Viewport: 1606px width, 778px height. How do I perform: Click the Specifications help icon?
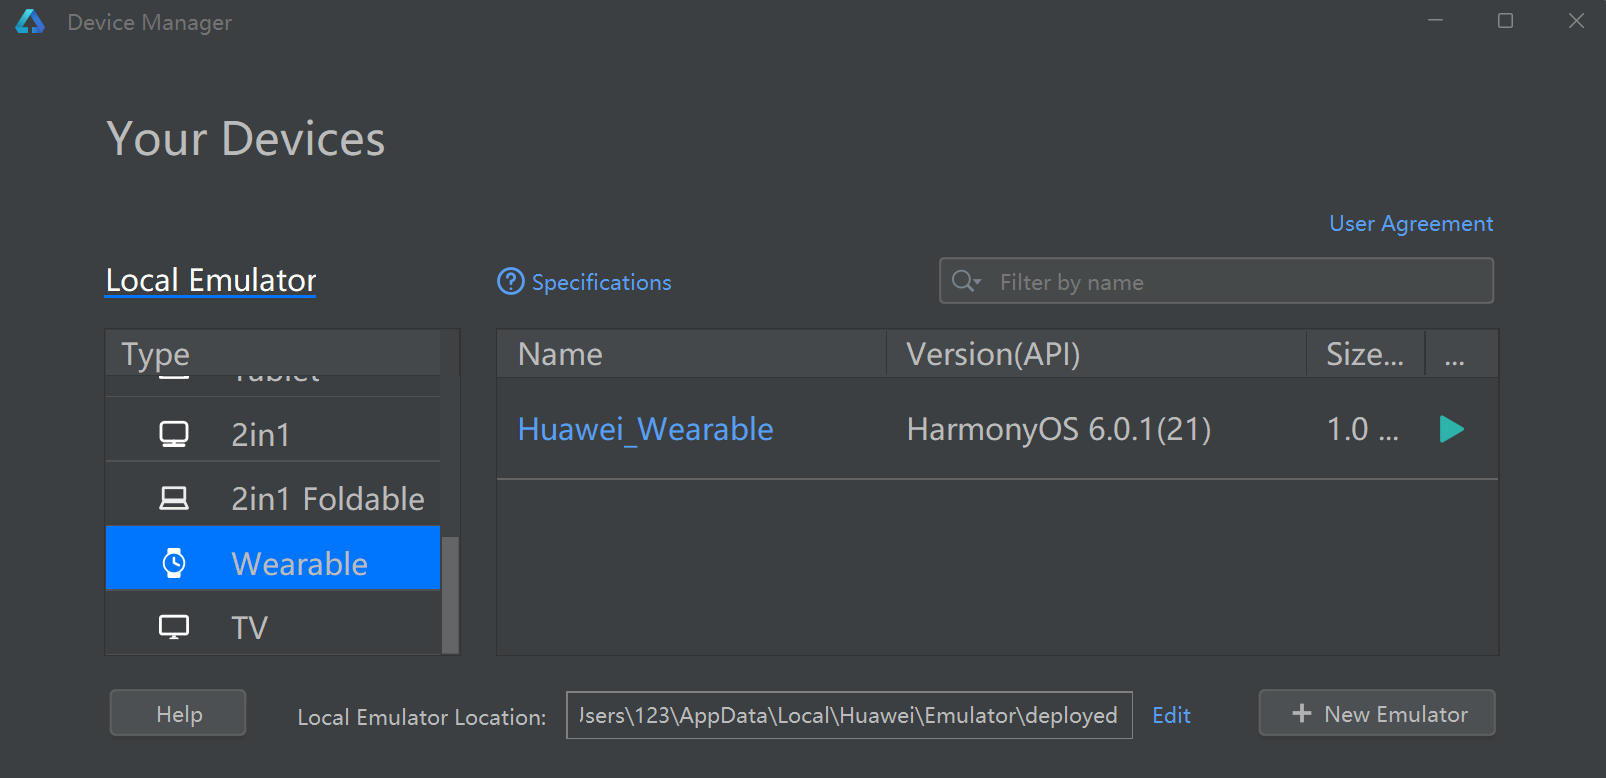click(x=511, y=282)
